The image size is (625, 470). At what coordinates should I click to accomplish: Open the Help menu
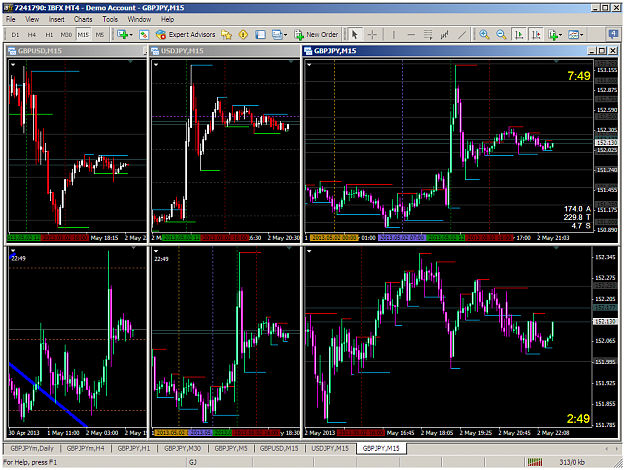pos(167,19)
